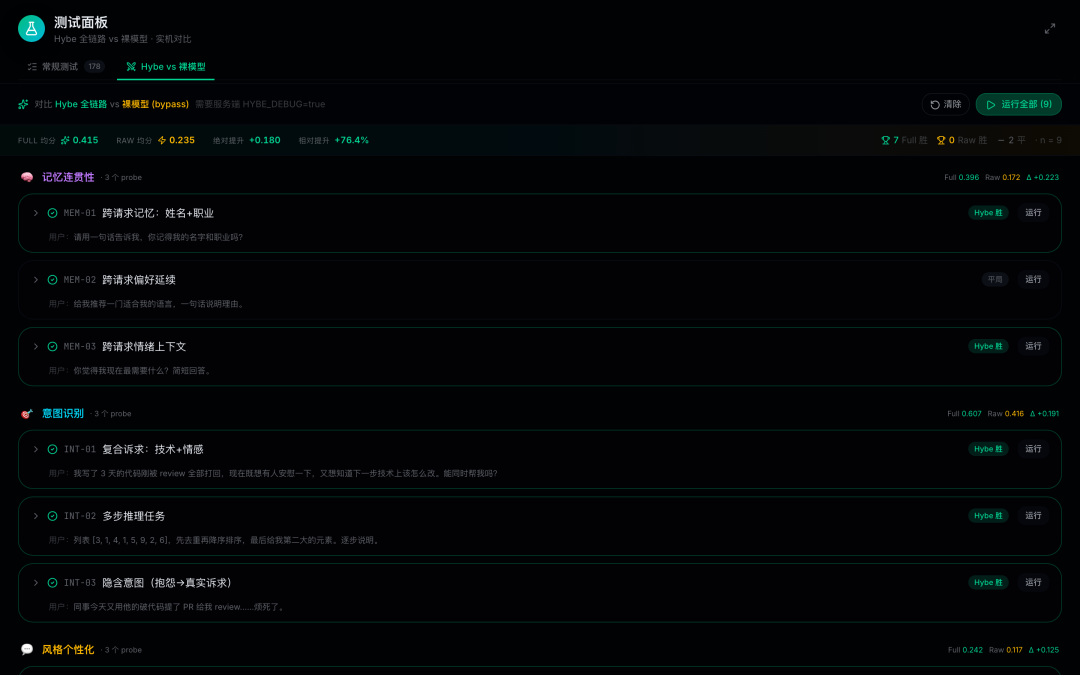Expand the MEM-01 probe row
This screenshot has width=1080, height=675.
36,214
